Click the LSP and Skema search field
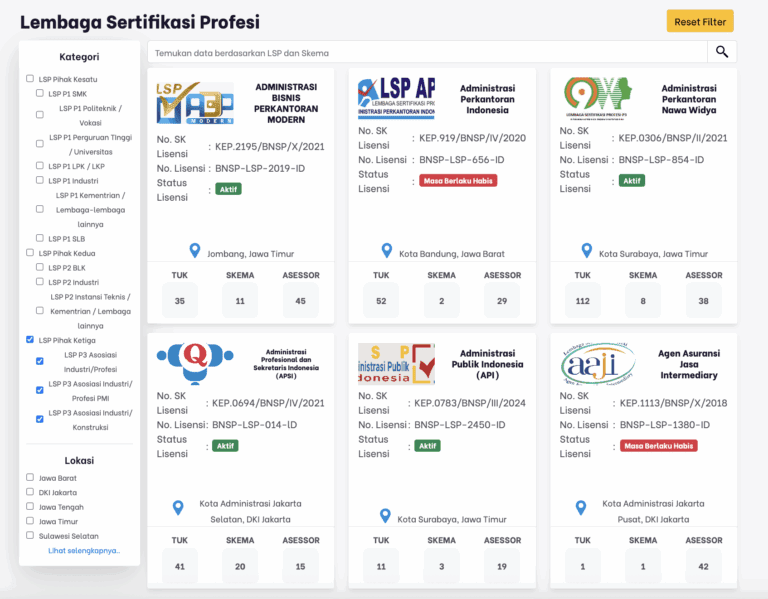The height and width of the screenshot is (599, 768). coord(427,52)
